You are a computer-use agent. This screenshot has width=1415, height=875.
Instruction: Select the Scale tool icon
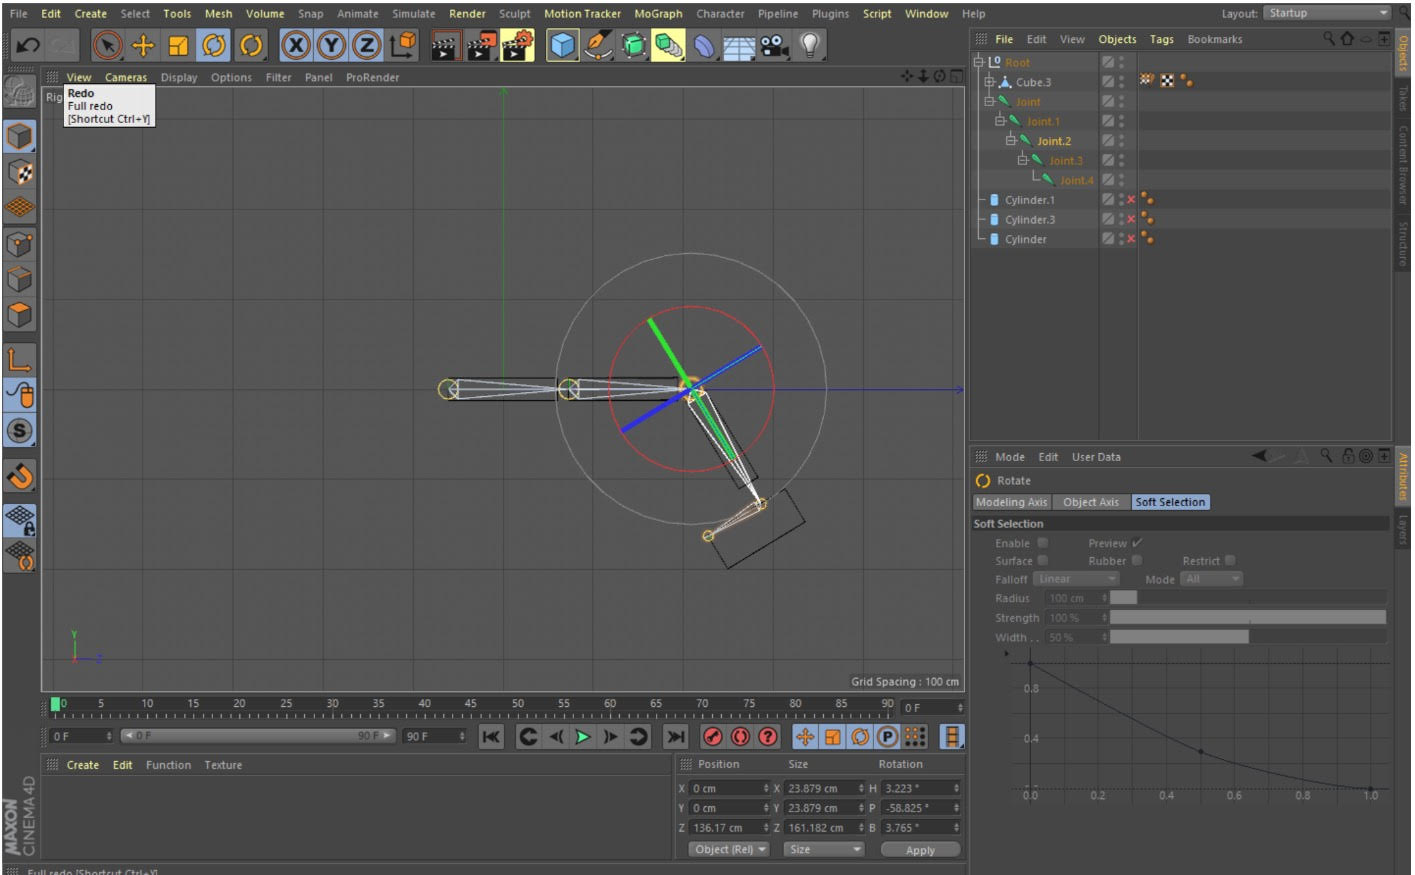point(178,45)
